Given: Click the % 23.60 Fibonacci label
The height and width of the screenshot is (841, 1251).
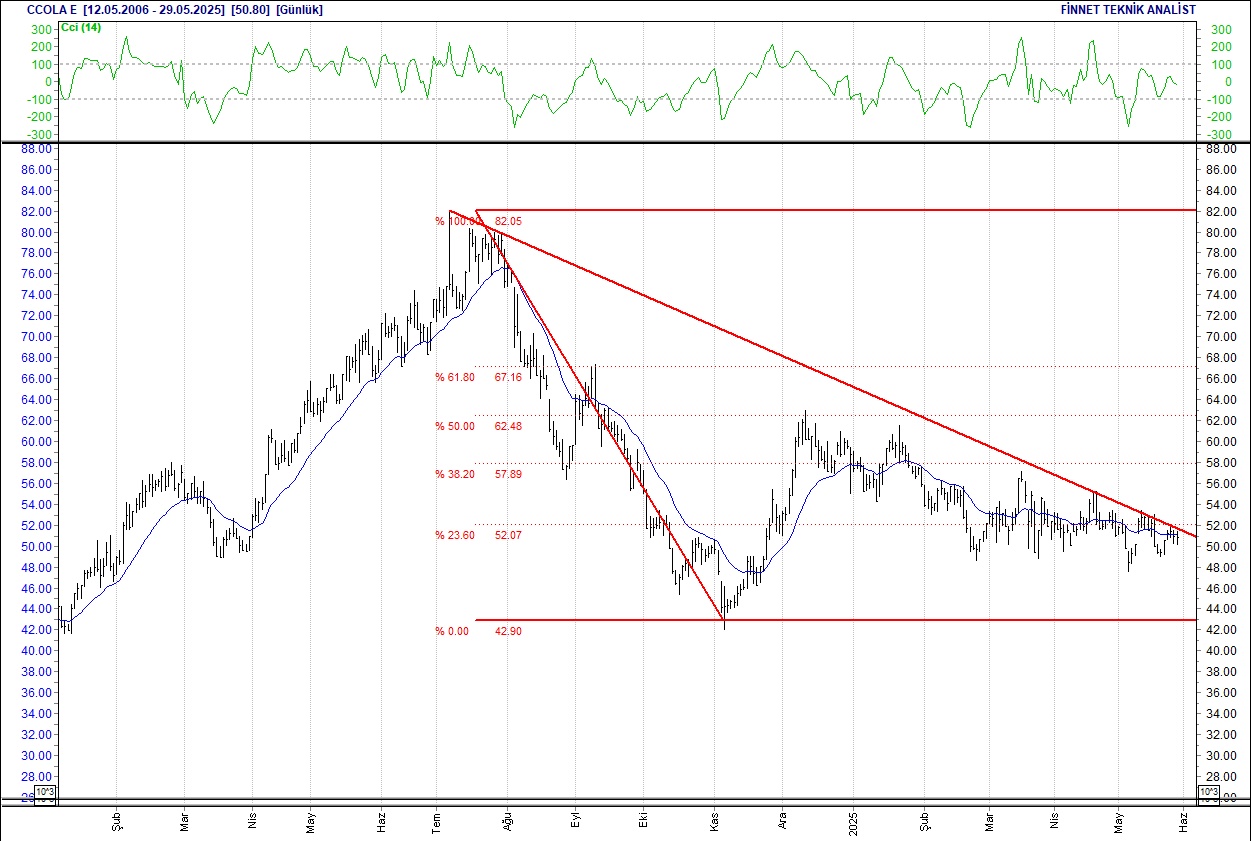Looking at the screenshot, I should [454, 535].
